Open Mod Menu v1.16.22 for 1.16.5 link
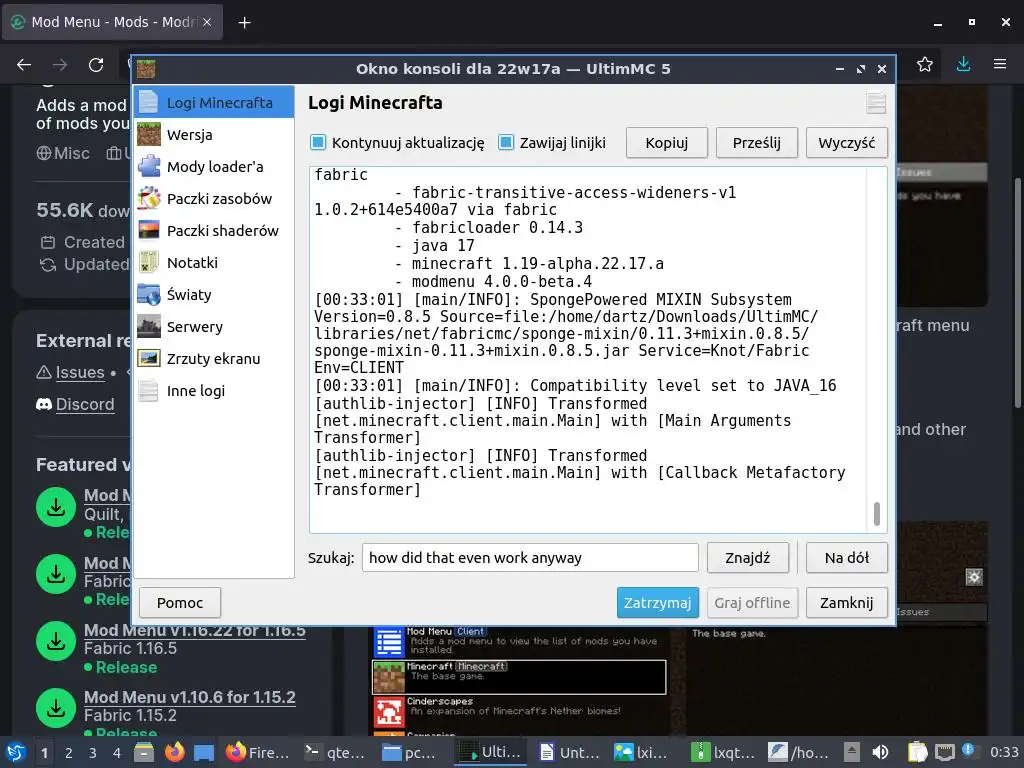Screen dimensions: 1024x768 195,630
